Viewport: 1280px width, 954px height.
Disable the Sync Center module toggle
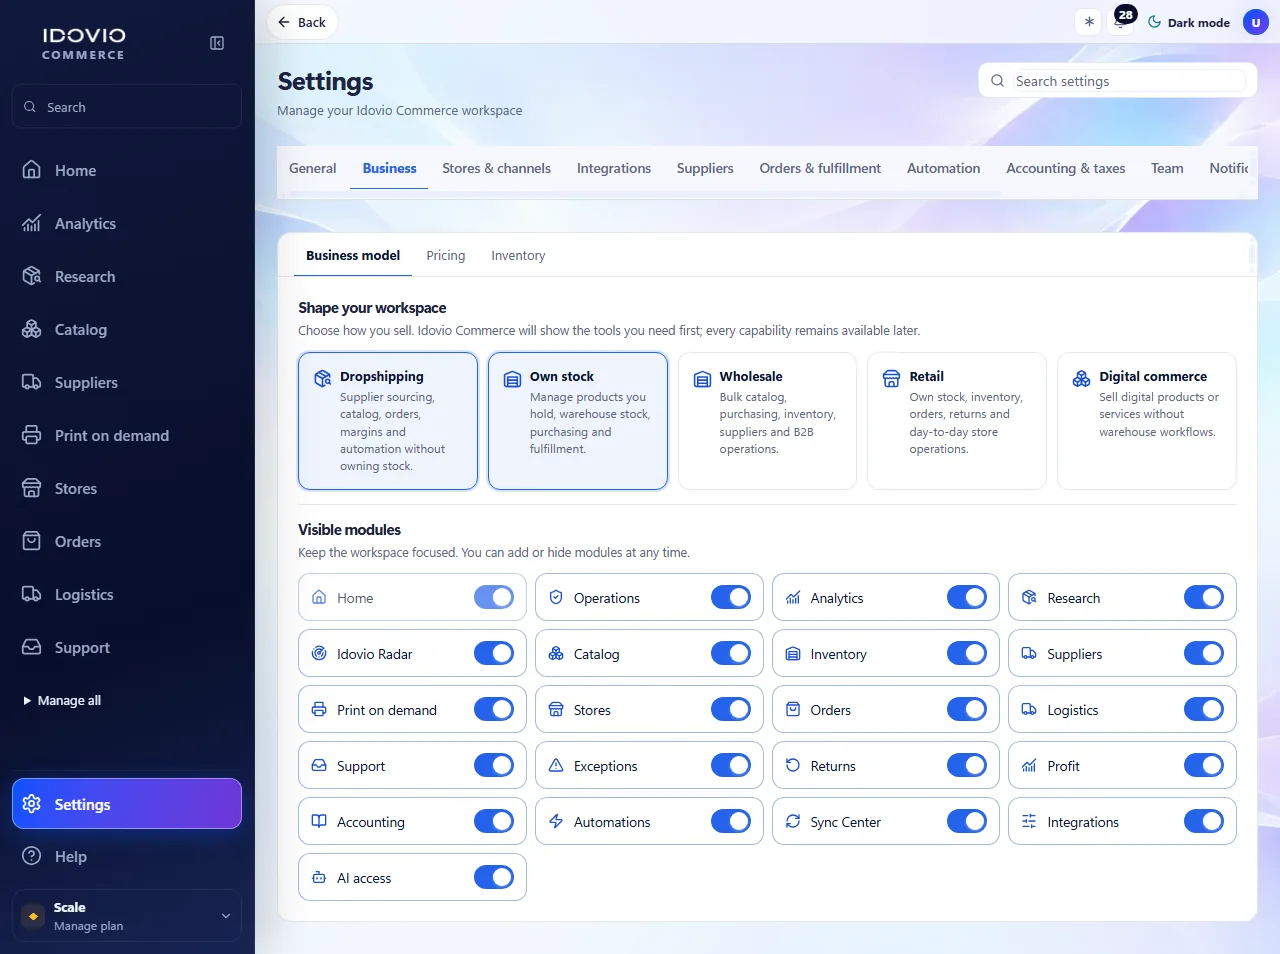(x=967, y=821)
